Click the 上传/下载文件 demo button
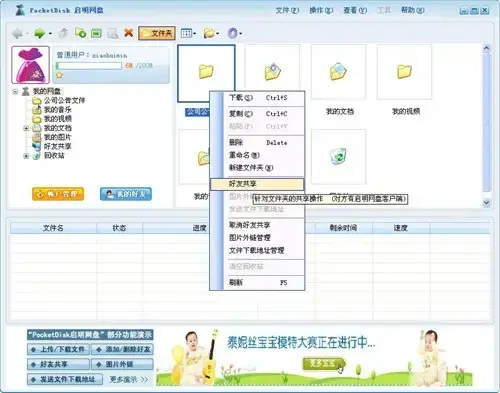The height and width of the screenshot is (393, 500). coord(58,350)
